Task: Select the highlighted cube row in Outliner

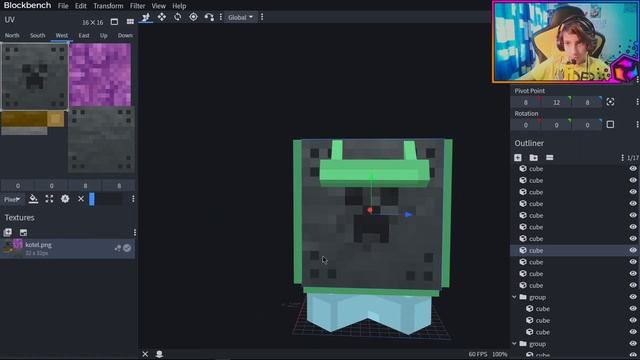Action: pyautogui.click(x=575, y=250)
